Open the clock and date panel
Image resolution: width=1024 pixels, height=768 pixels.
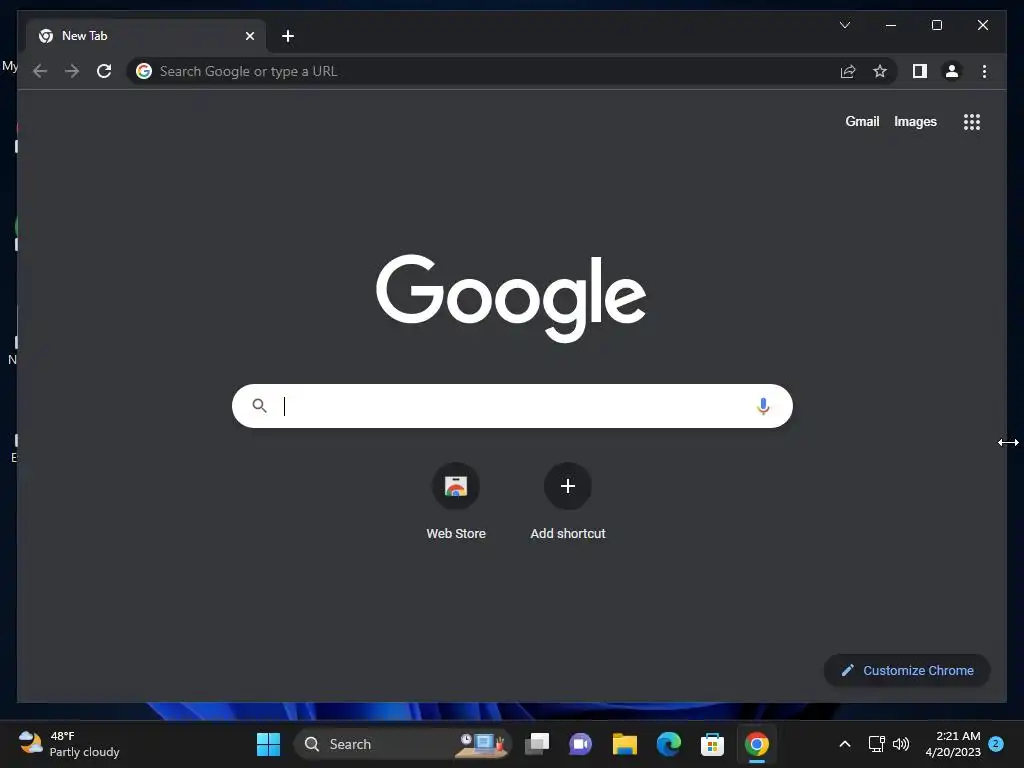click(953, 744)
